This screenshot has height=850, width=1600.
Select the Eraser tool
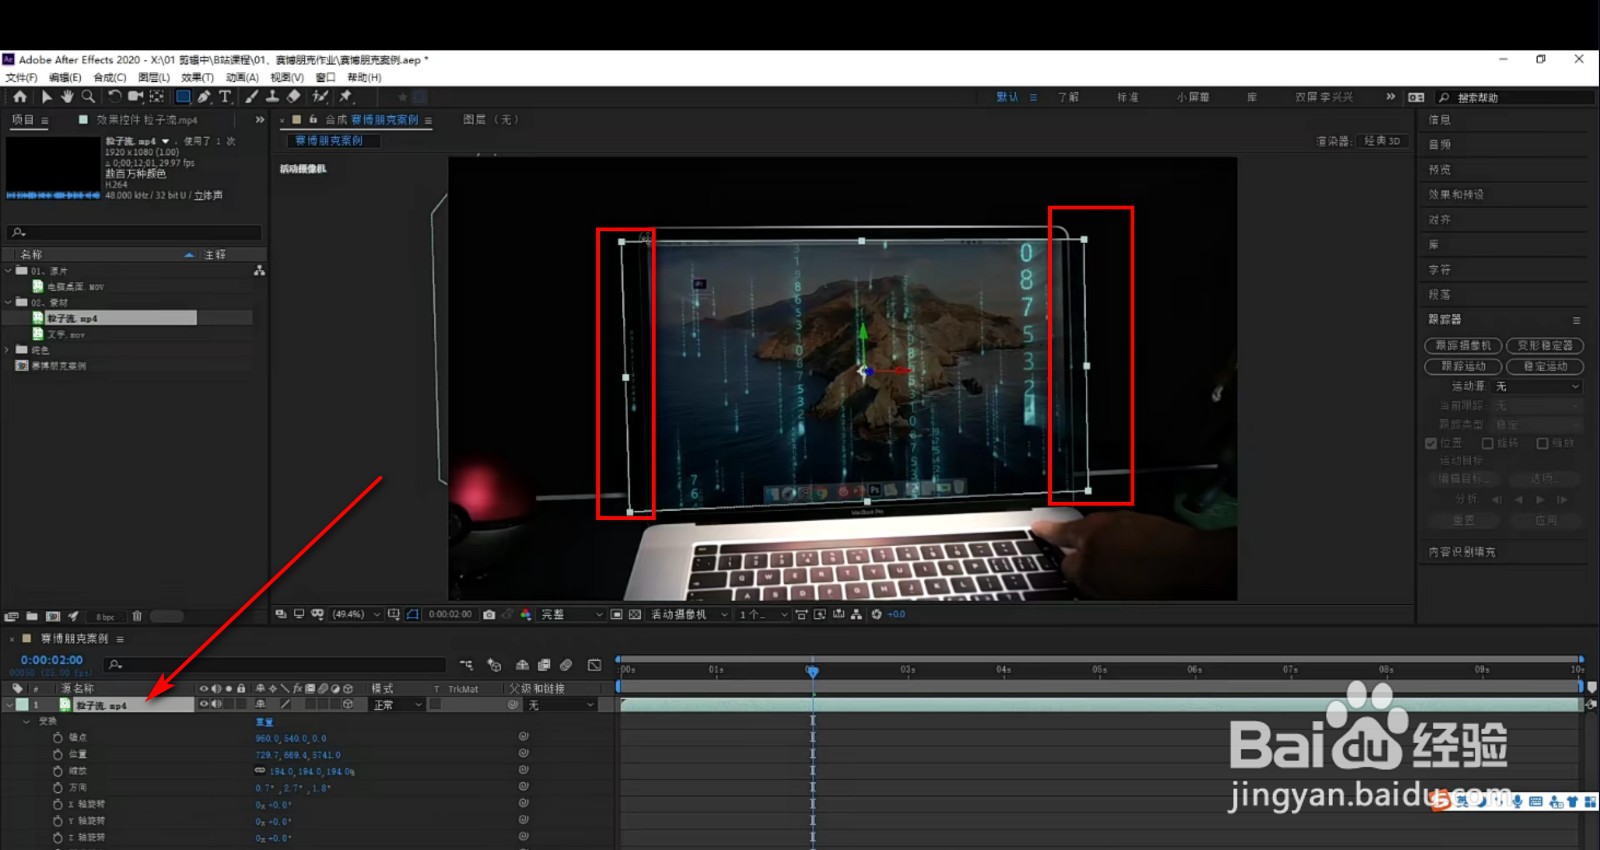(293, 97)
